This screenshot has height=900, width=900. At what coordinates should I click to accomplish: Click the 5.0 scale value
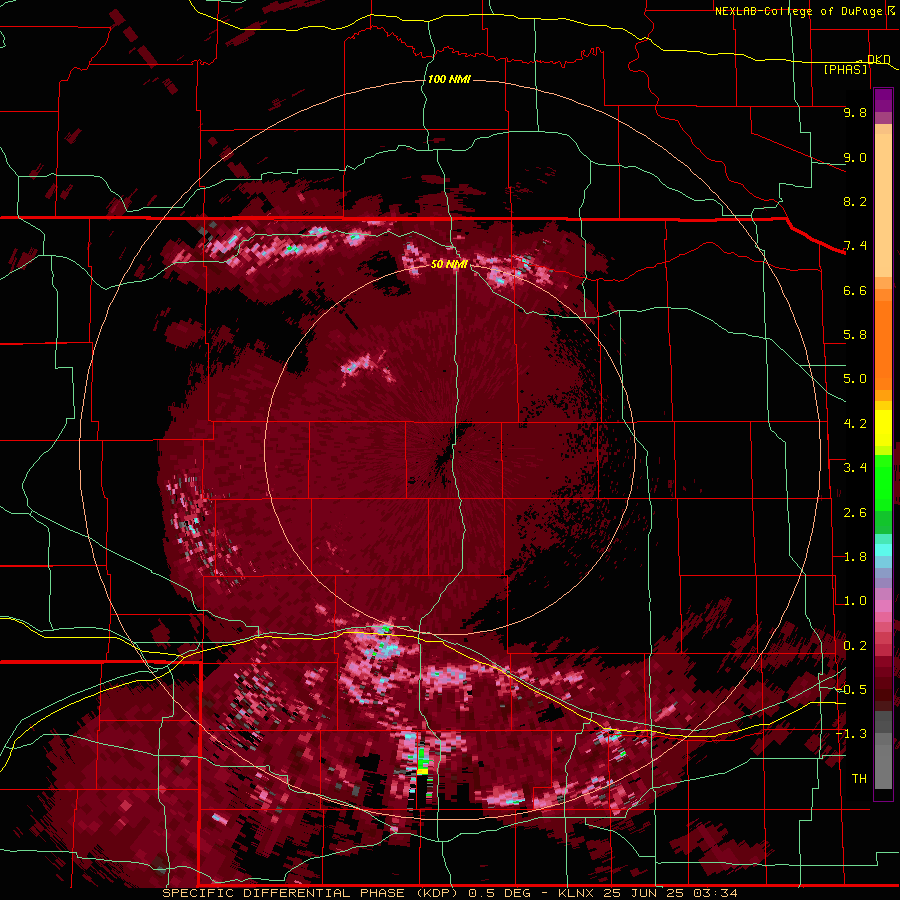click(855, 379)
